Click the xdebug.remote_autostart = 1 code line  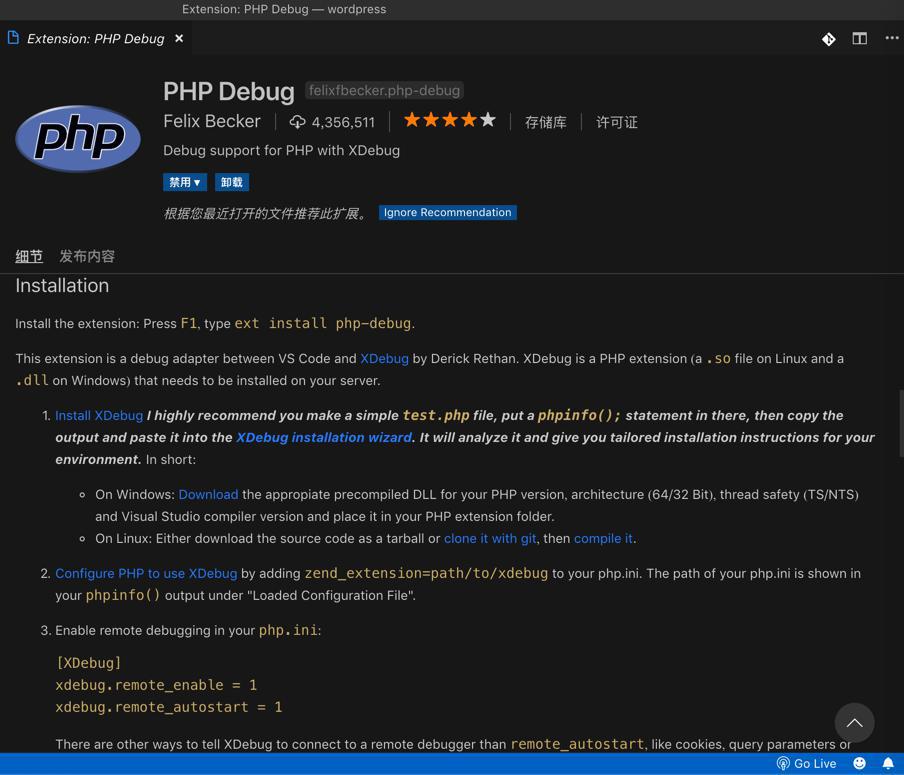coord(168,707)
